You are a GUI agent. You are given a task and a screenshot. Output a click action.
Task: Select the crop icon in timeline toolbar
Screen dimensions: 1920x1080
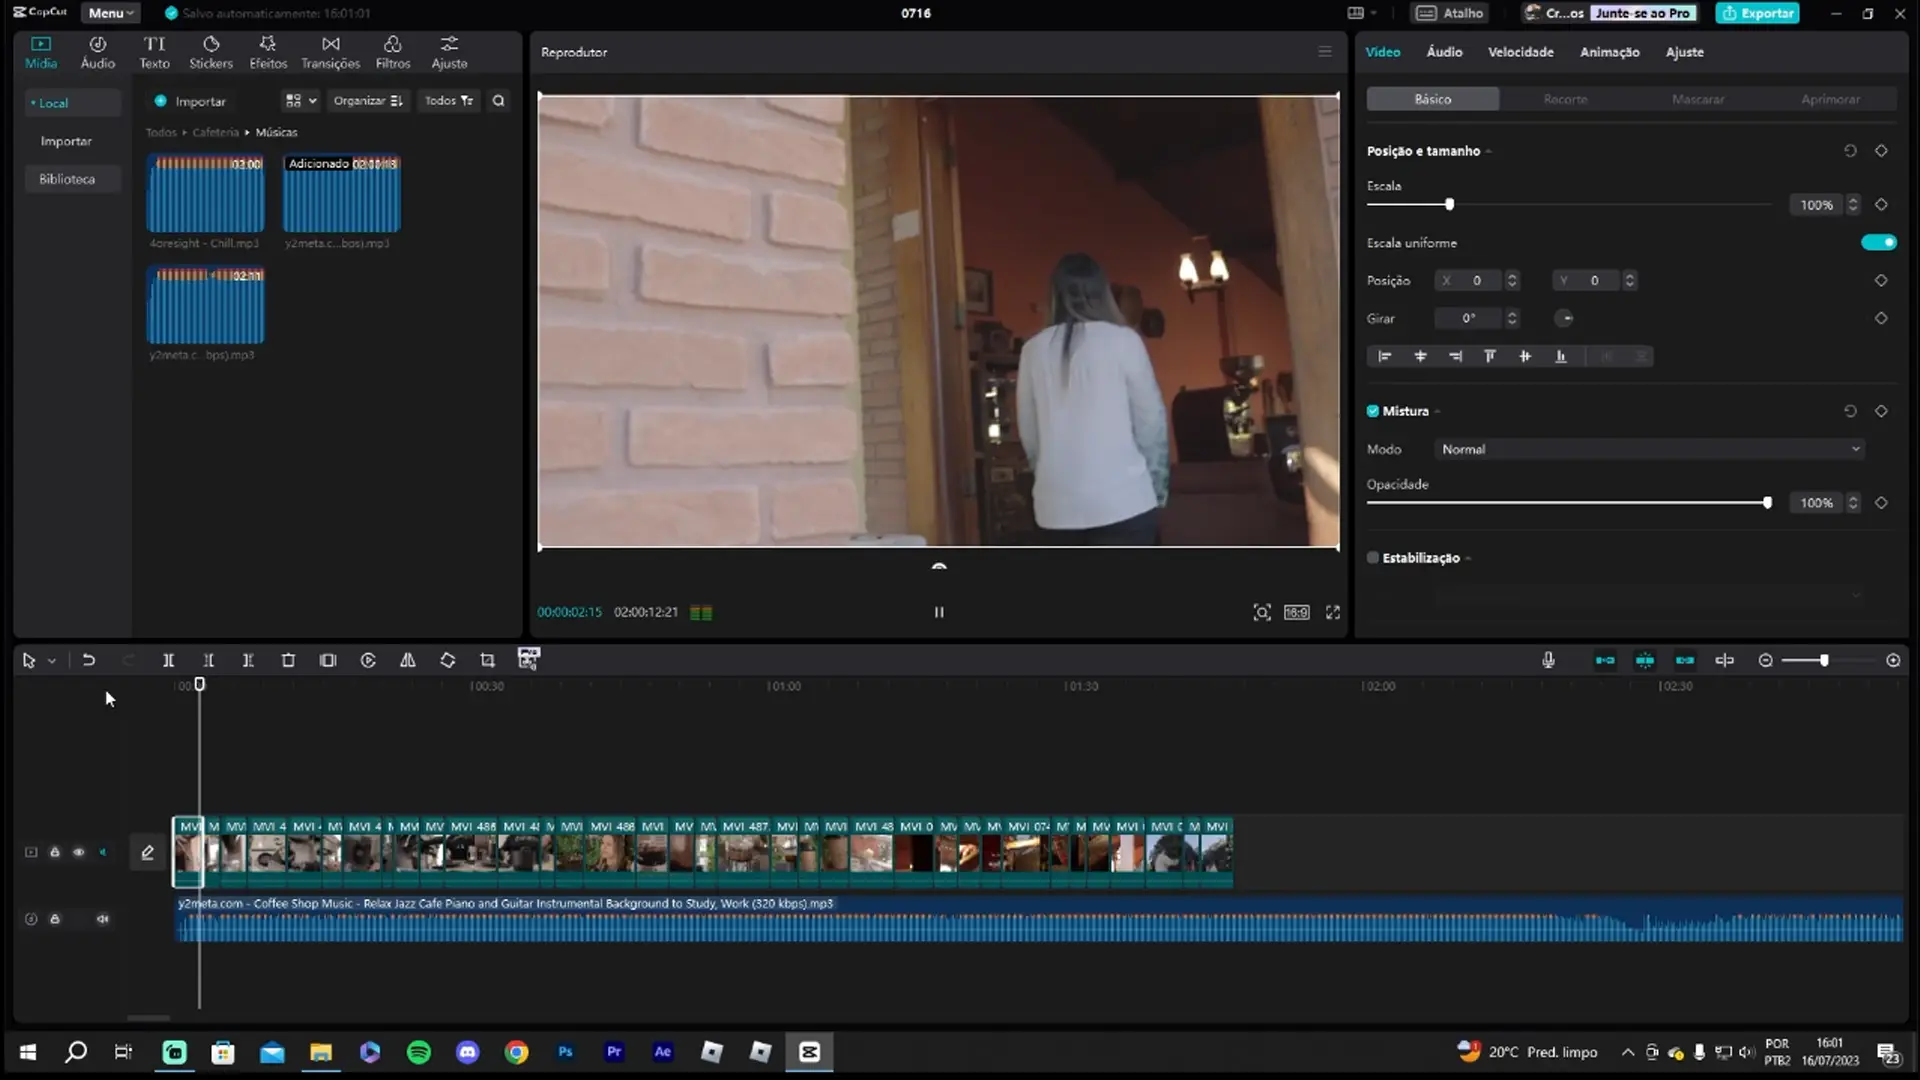click(487, 660)
